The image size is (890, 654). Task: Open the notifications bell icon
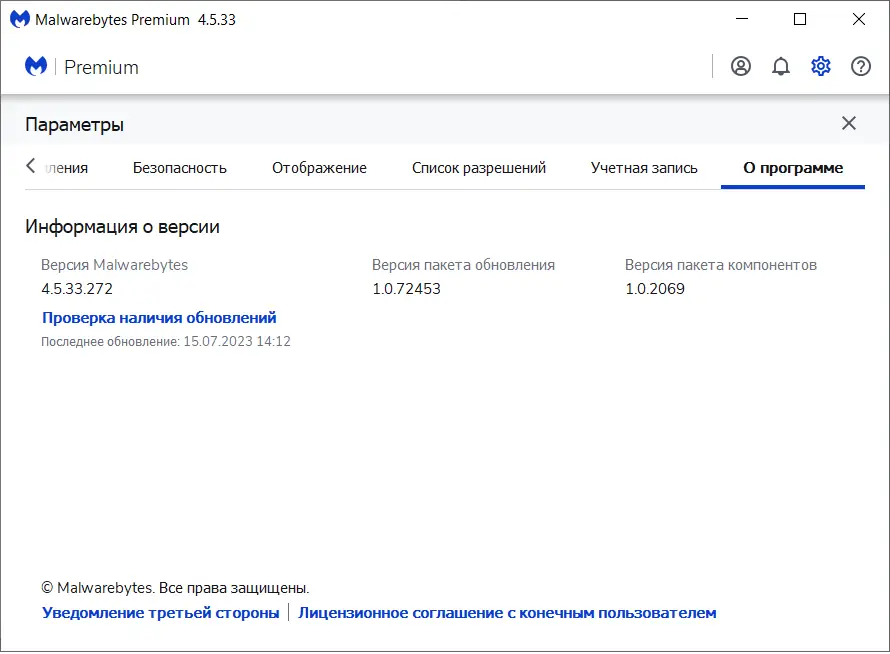point(781,66)
